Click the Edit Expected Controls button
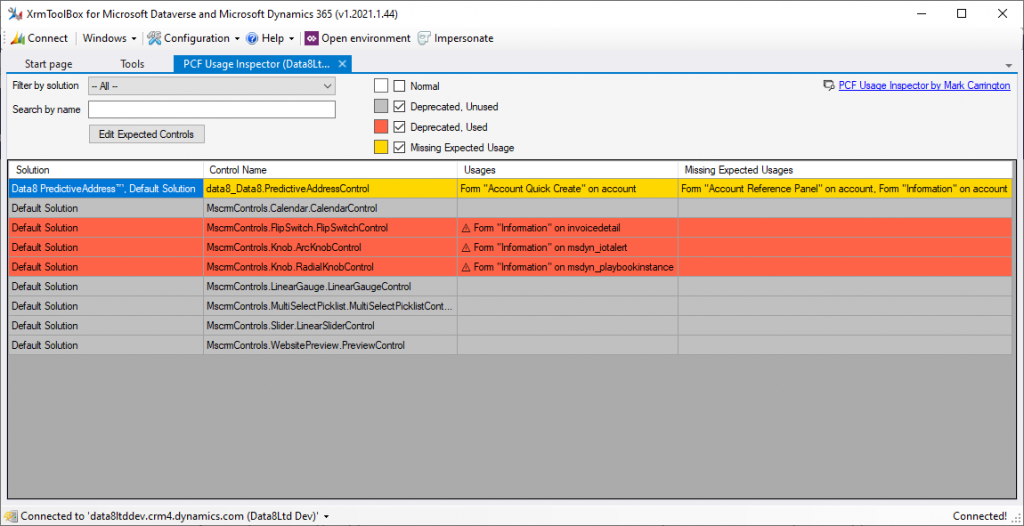Image resolution: width=1024 pixels, height=526 pixels. coord(147,134)
